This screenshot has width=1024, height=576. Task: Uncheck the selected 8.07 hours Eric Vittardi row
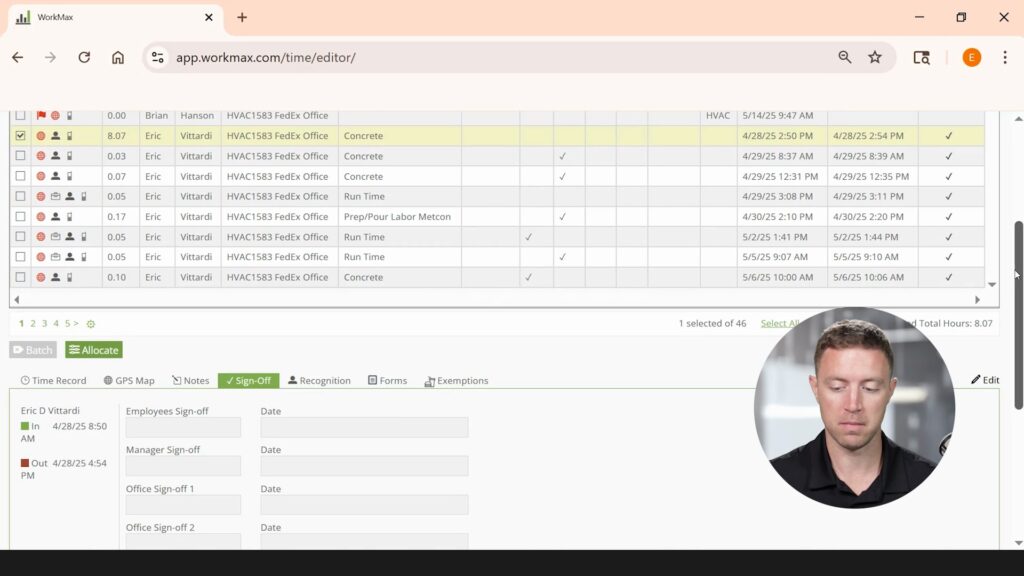pos(20,136)
